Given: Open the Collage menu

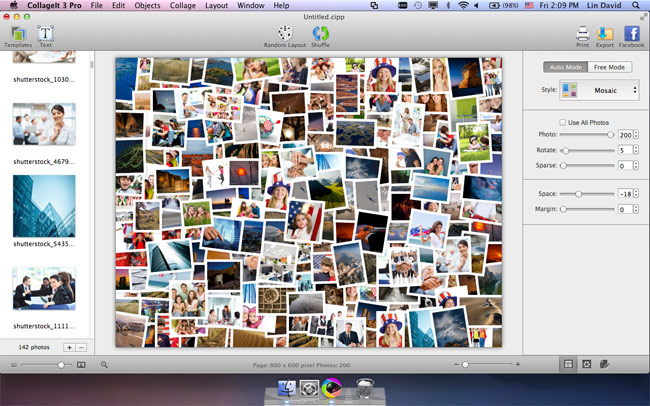Looking at the screenshot, I should coord(182,6).
